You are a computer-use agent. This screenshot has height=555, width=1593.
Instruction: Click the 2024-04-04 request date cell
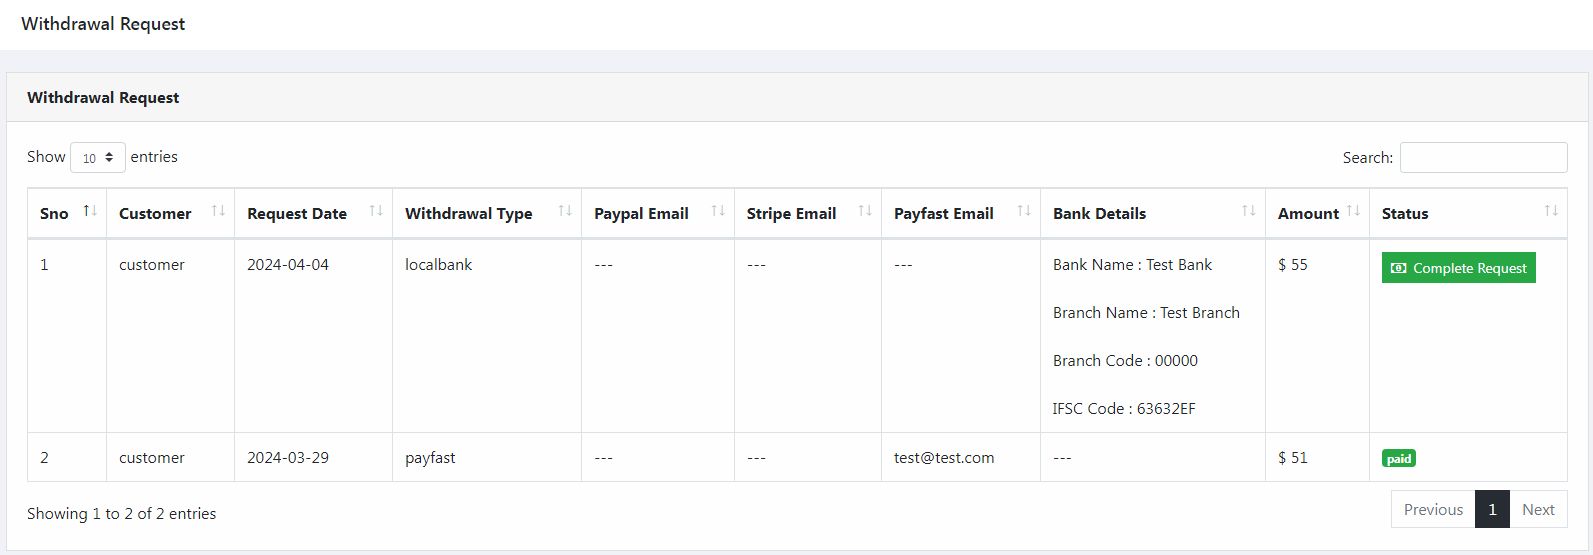288,265
